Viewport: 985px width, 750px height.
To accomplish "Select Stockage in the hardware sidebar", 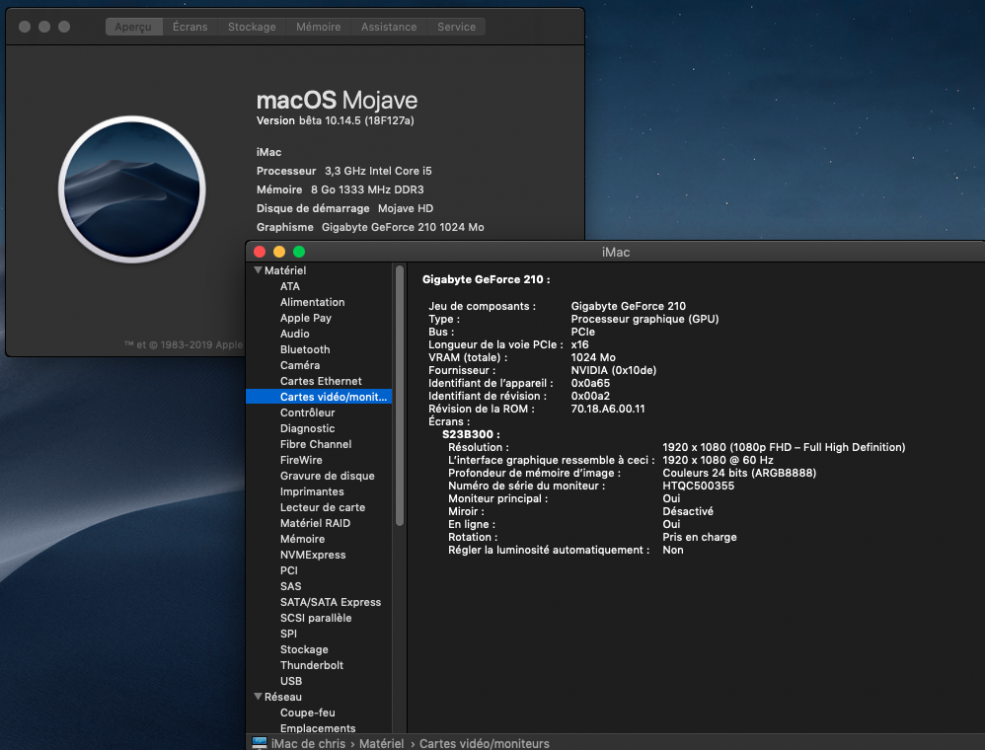I will pos(304,649).
